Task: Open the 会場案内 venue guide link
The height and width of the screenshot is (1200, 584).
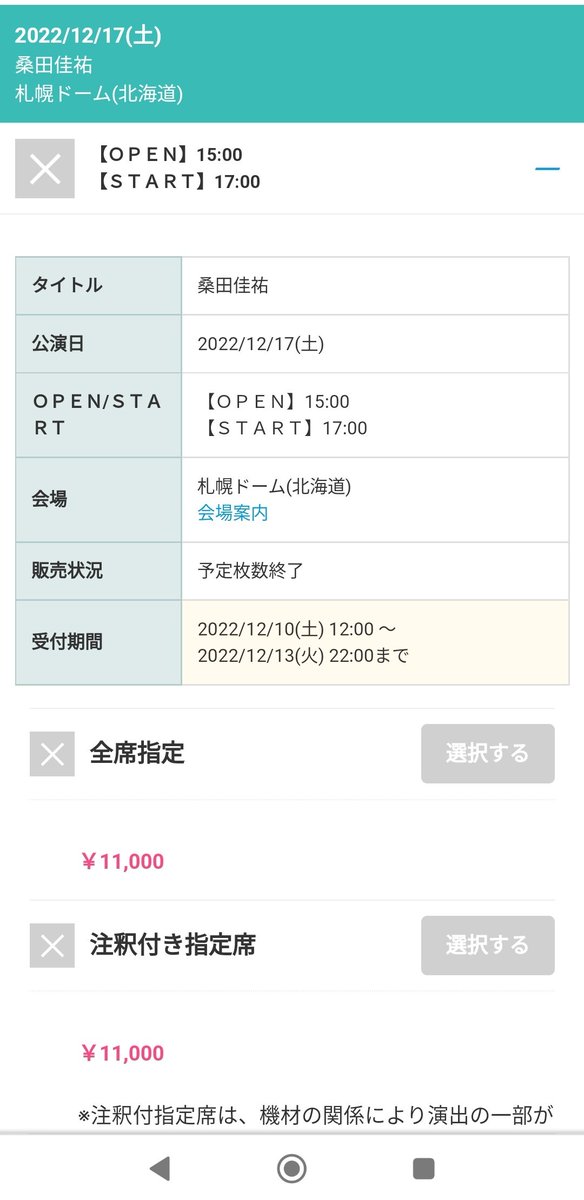Action: [233, 513]
